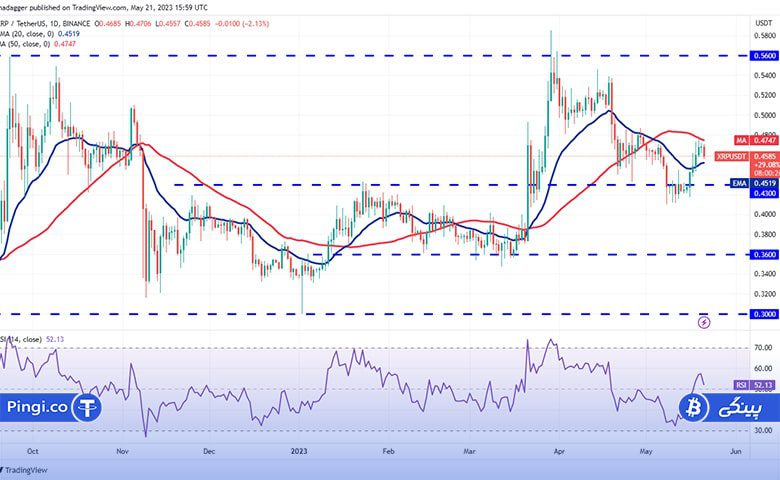This screenshot has width=780, height=480.
Task: Click the 2023 label on time axis
Action: [x=299, y=451]
